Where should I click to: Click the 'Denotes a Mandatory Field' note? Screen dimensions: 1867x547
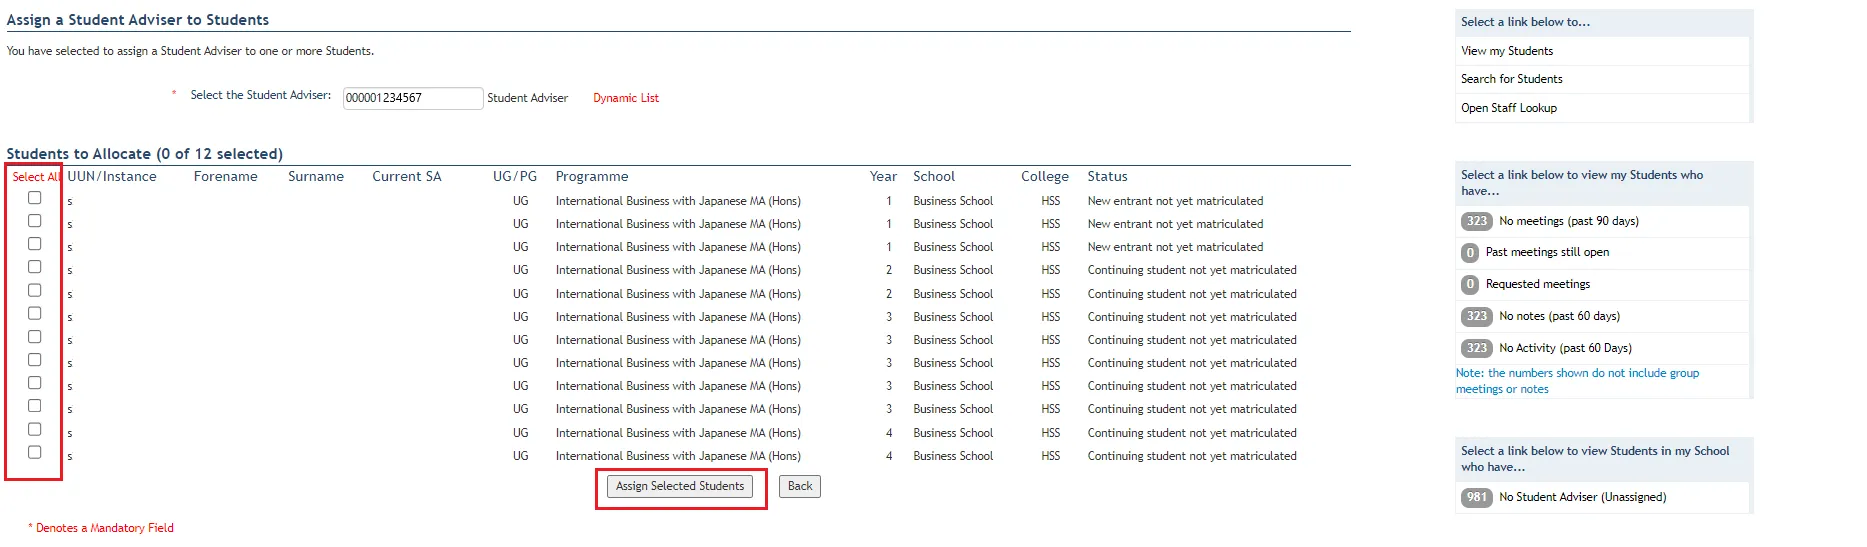pos(101,528)
